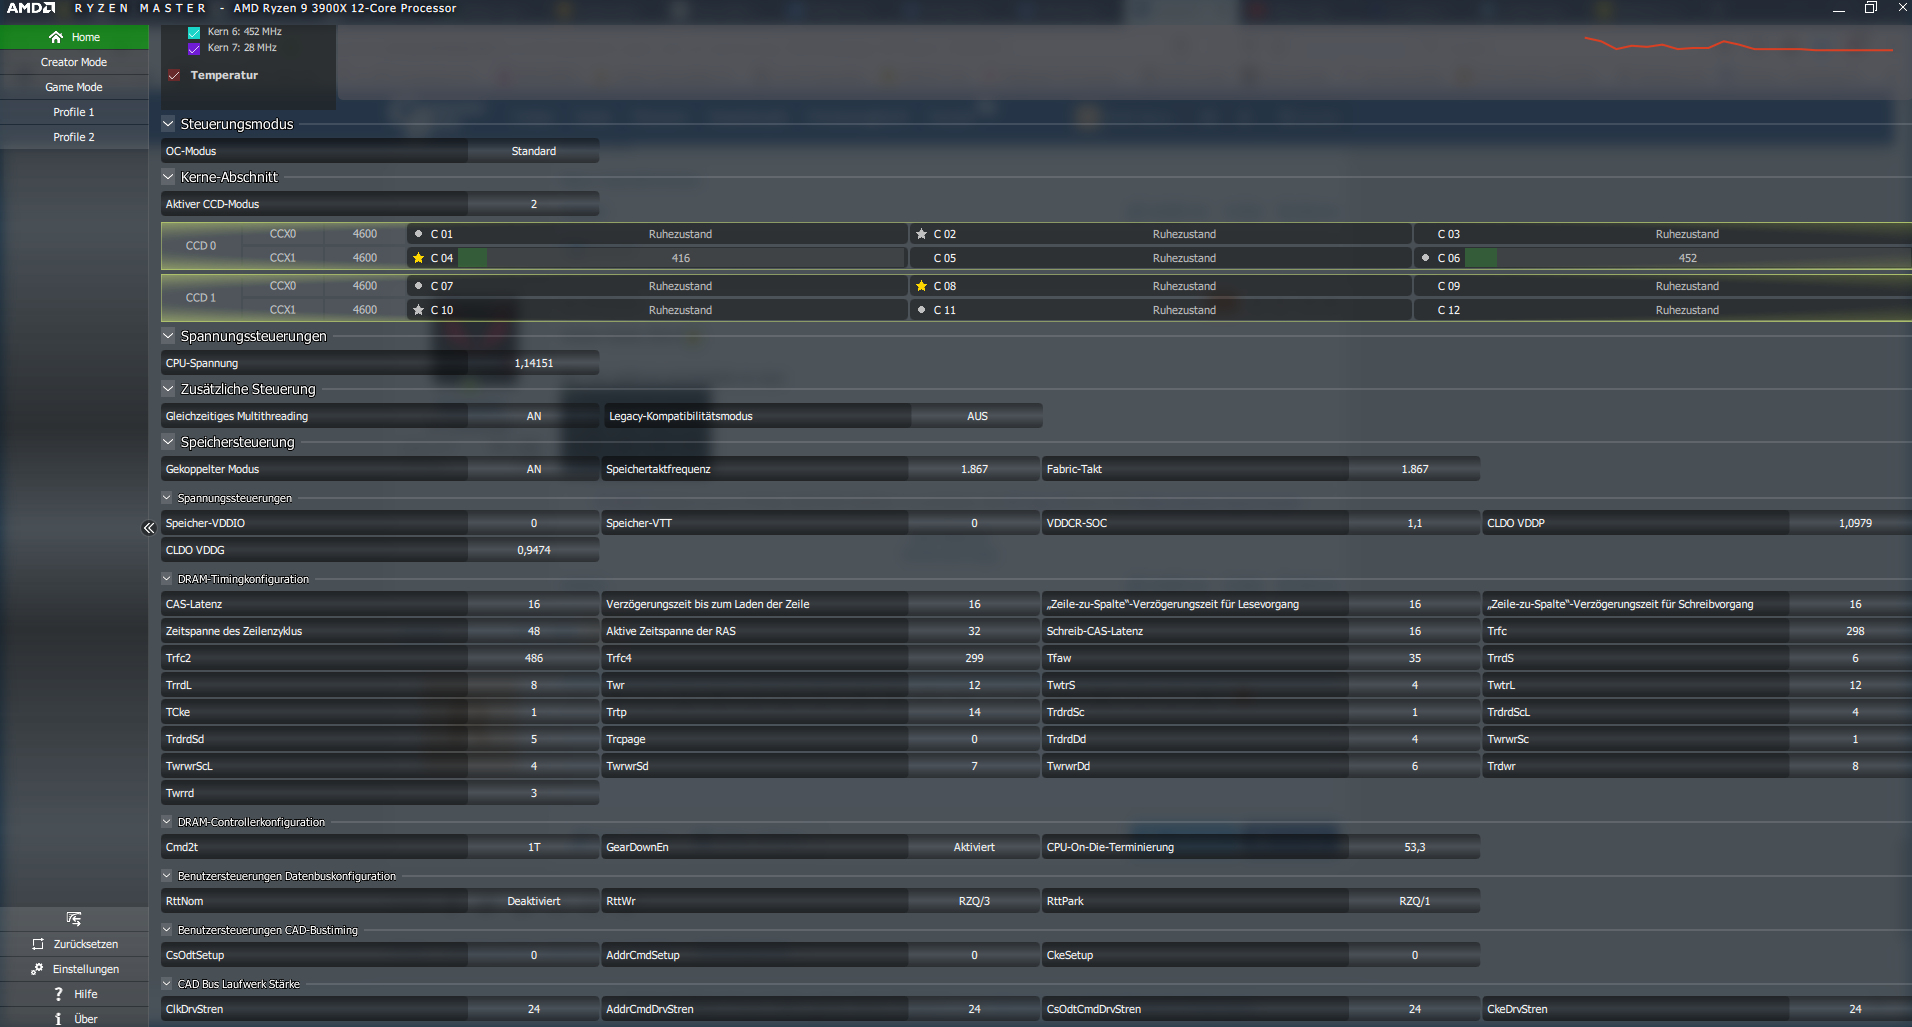
Task: Click the Fabric-Takt value 1.867
Action: pos(1415,469)
